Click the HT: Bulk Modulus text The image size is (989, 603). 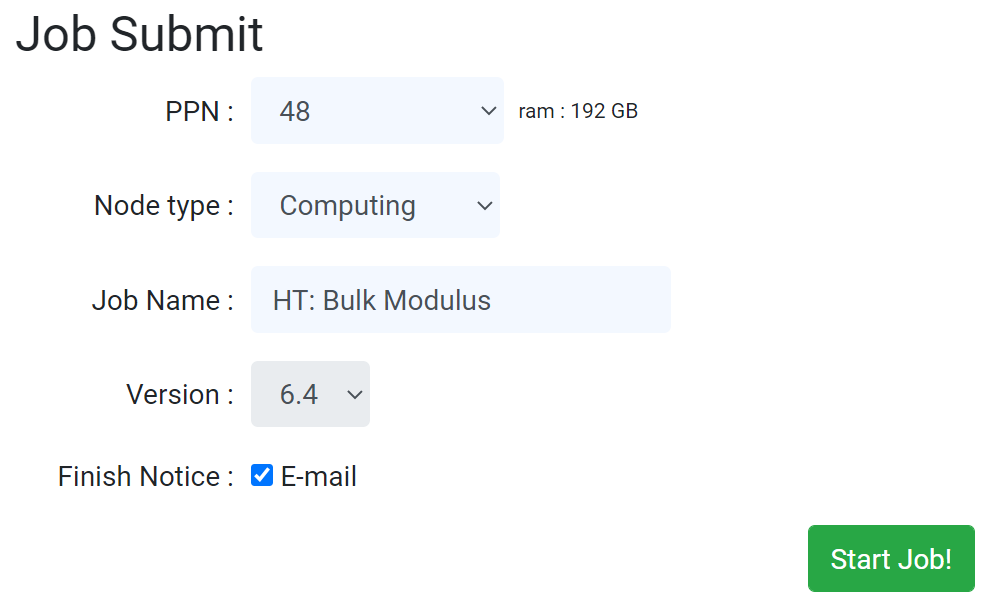pyautogui.click(x=382, y=300)
